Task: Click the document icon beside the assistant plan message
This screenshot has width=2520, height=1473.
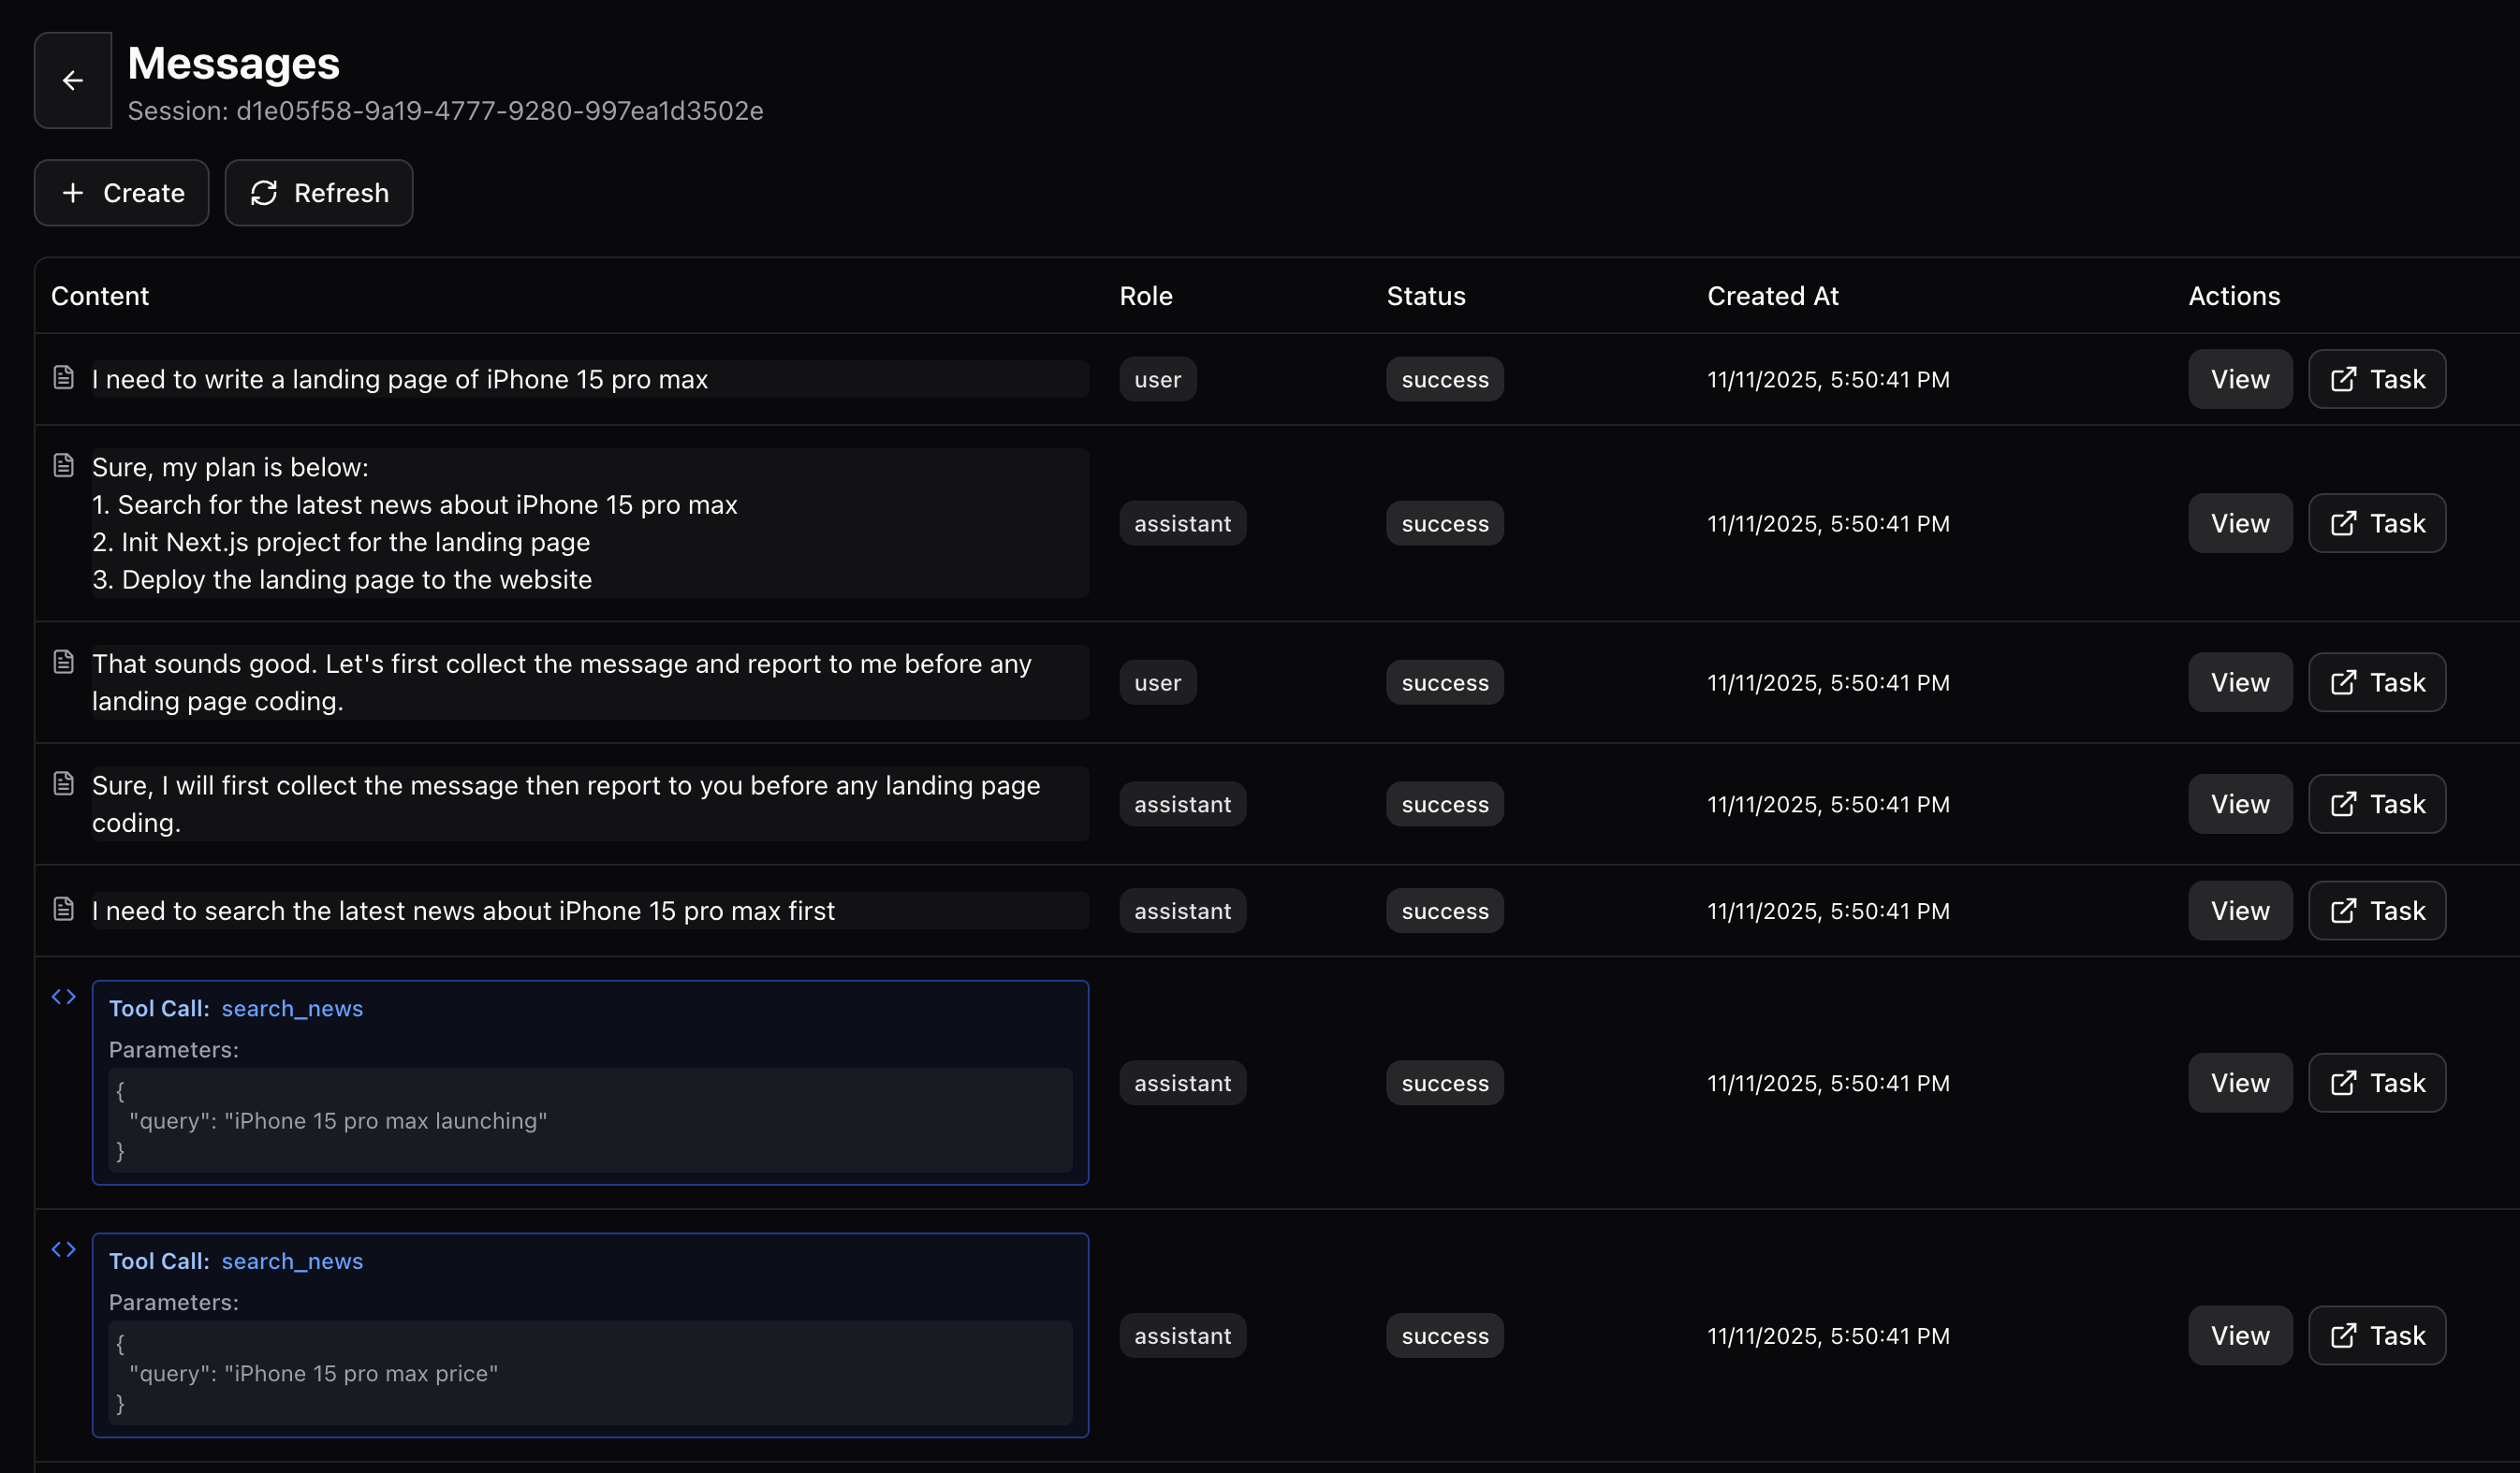Action: tap(63, 464)
